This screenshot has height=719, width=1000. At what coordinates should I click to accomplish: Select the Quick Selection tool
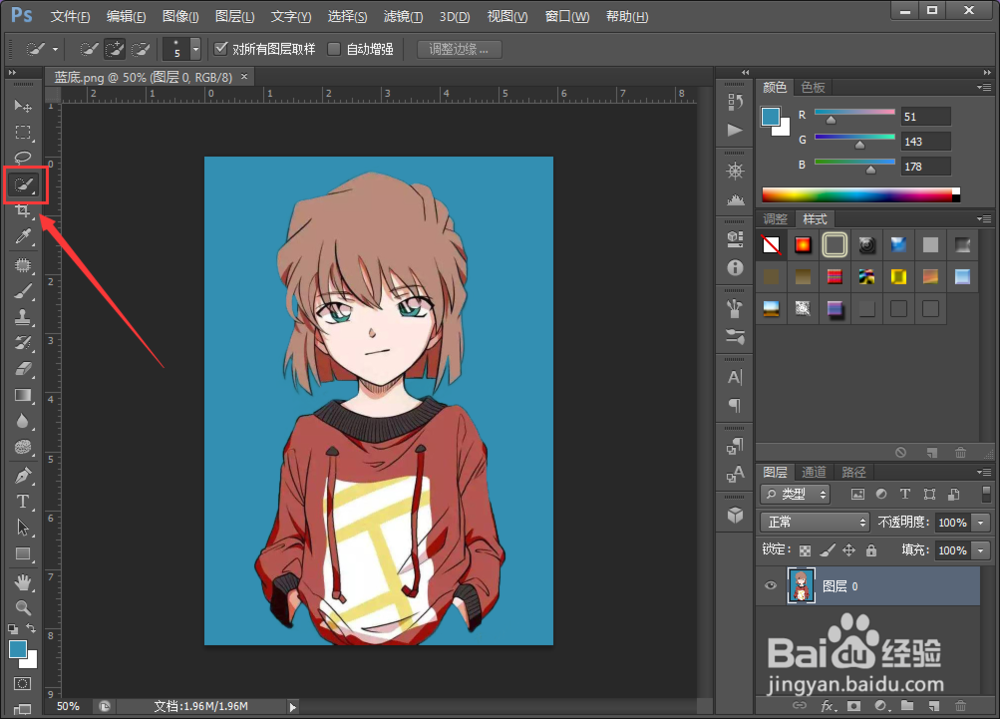pos(24,185)
